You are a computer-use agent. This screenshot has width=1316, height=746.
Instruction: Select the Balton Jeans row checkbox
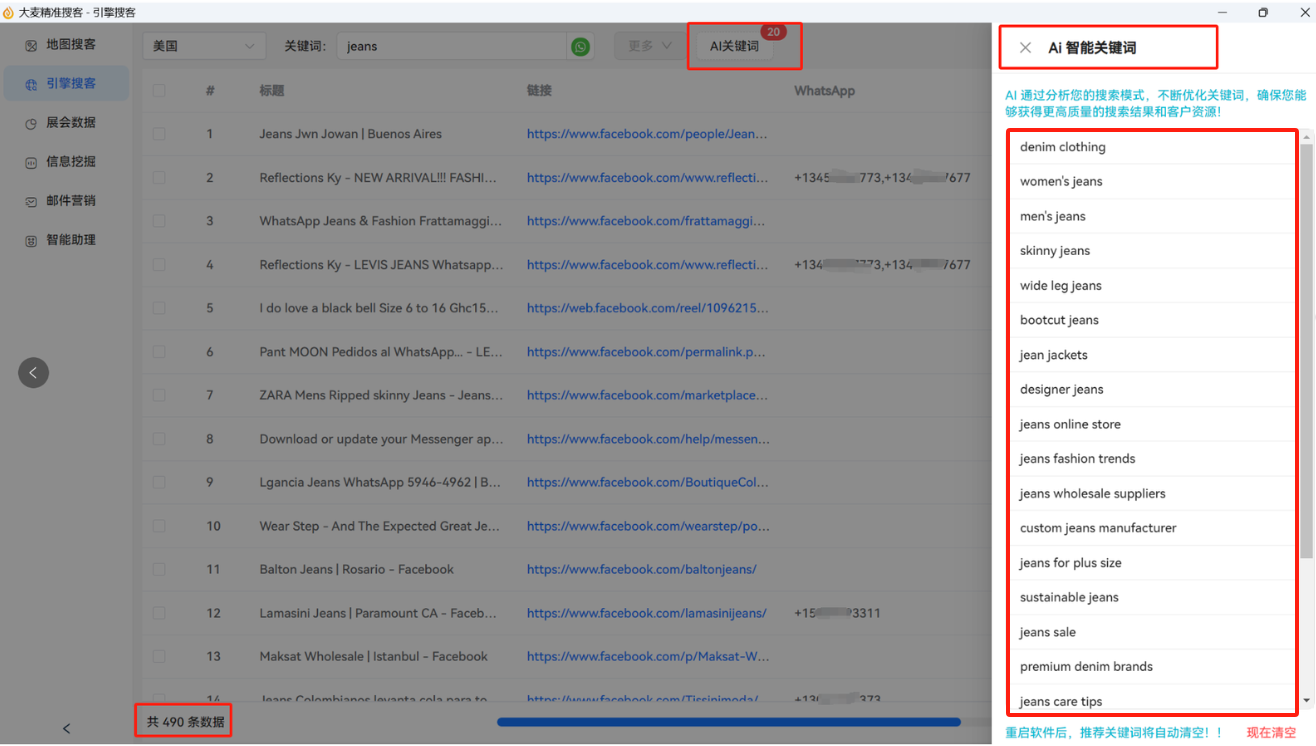[x=159, y=569]
